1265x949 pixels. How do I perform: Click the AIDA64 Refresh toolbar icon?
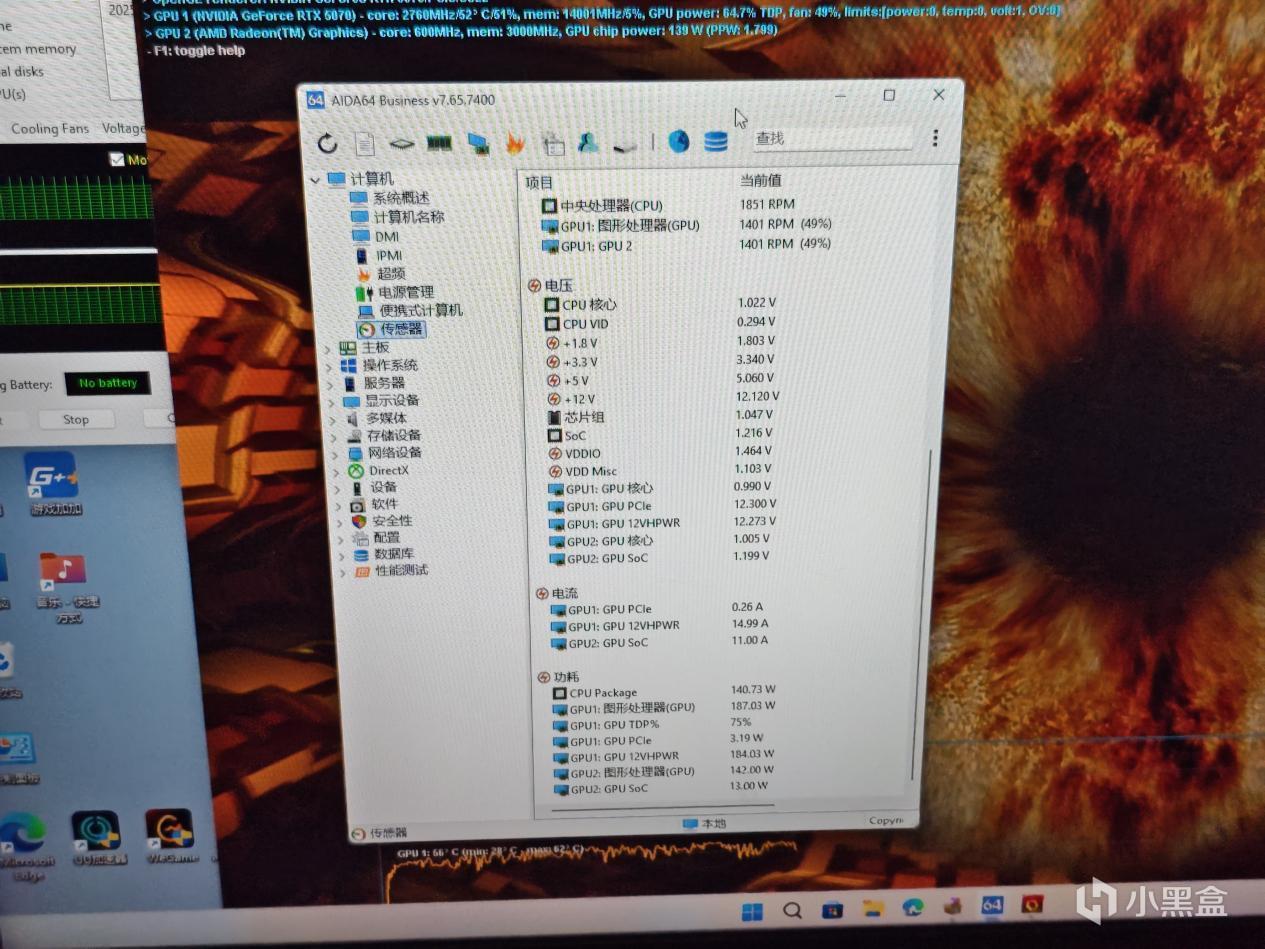click(328, 143)
